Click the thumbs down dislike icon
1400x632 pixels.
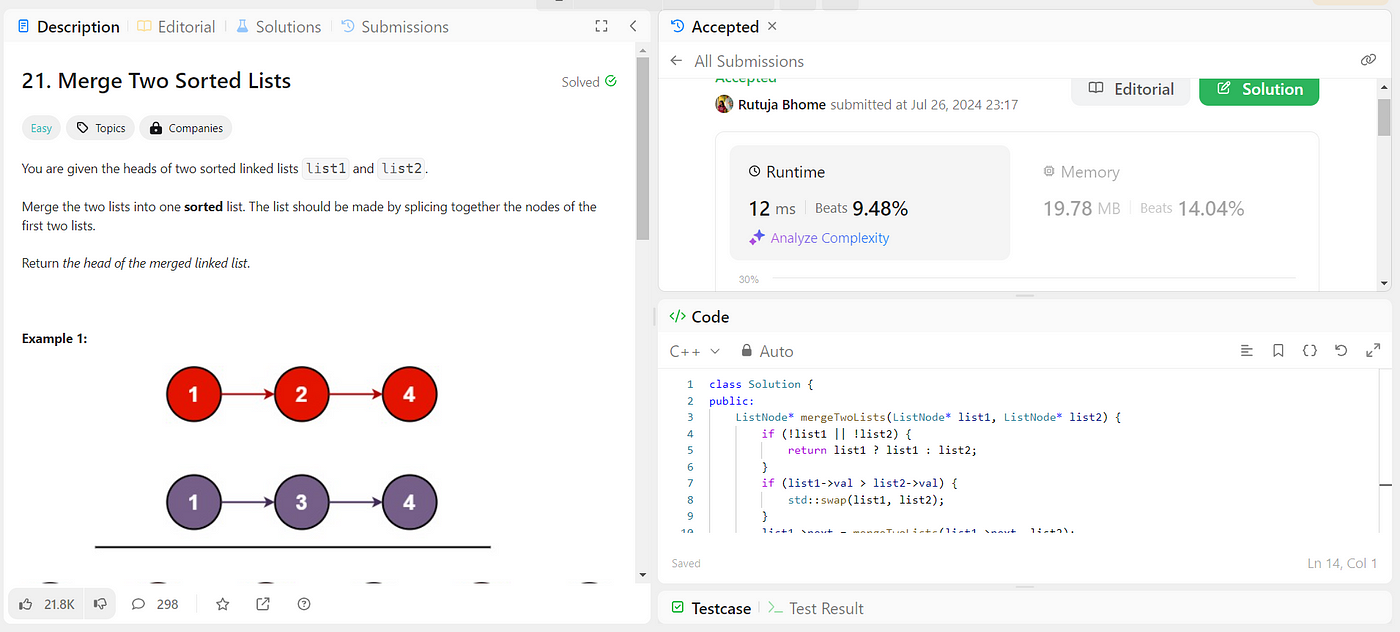coord(100,604)
